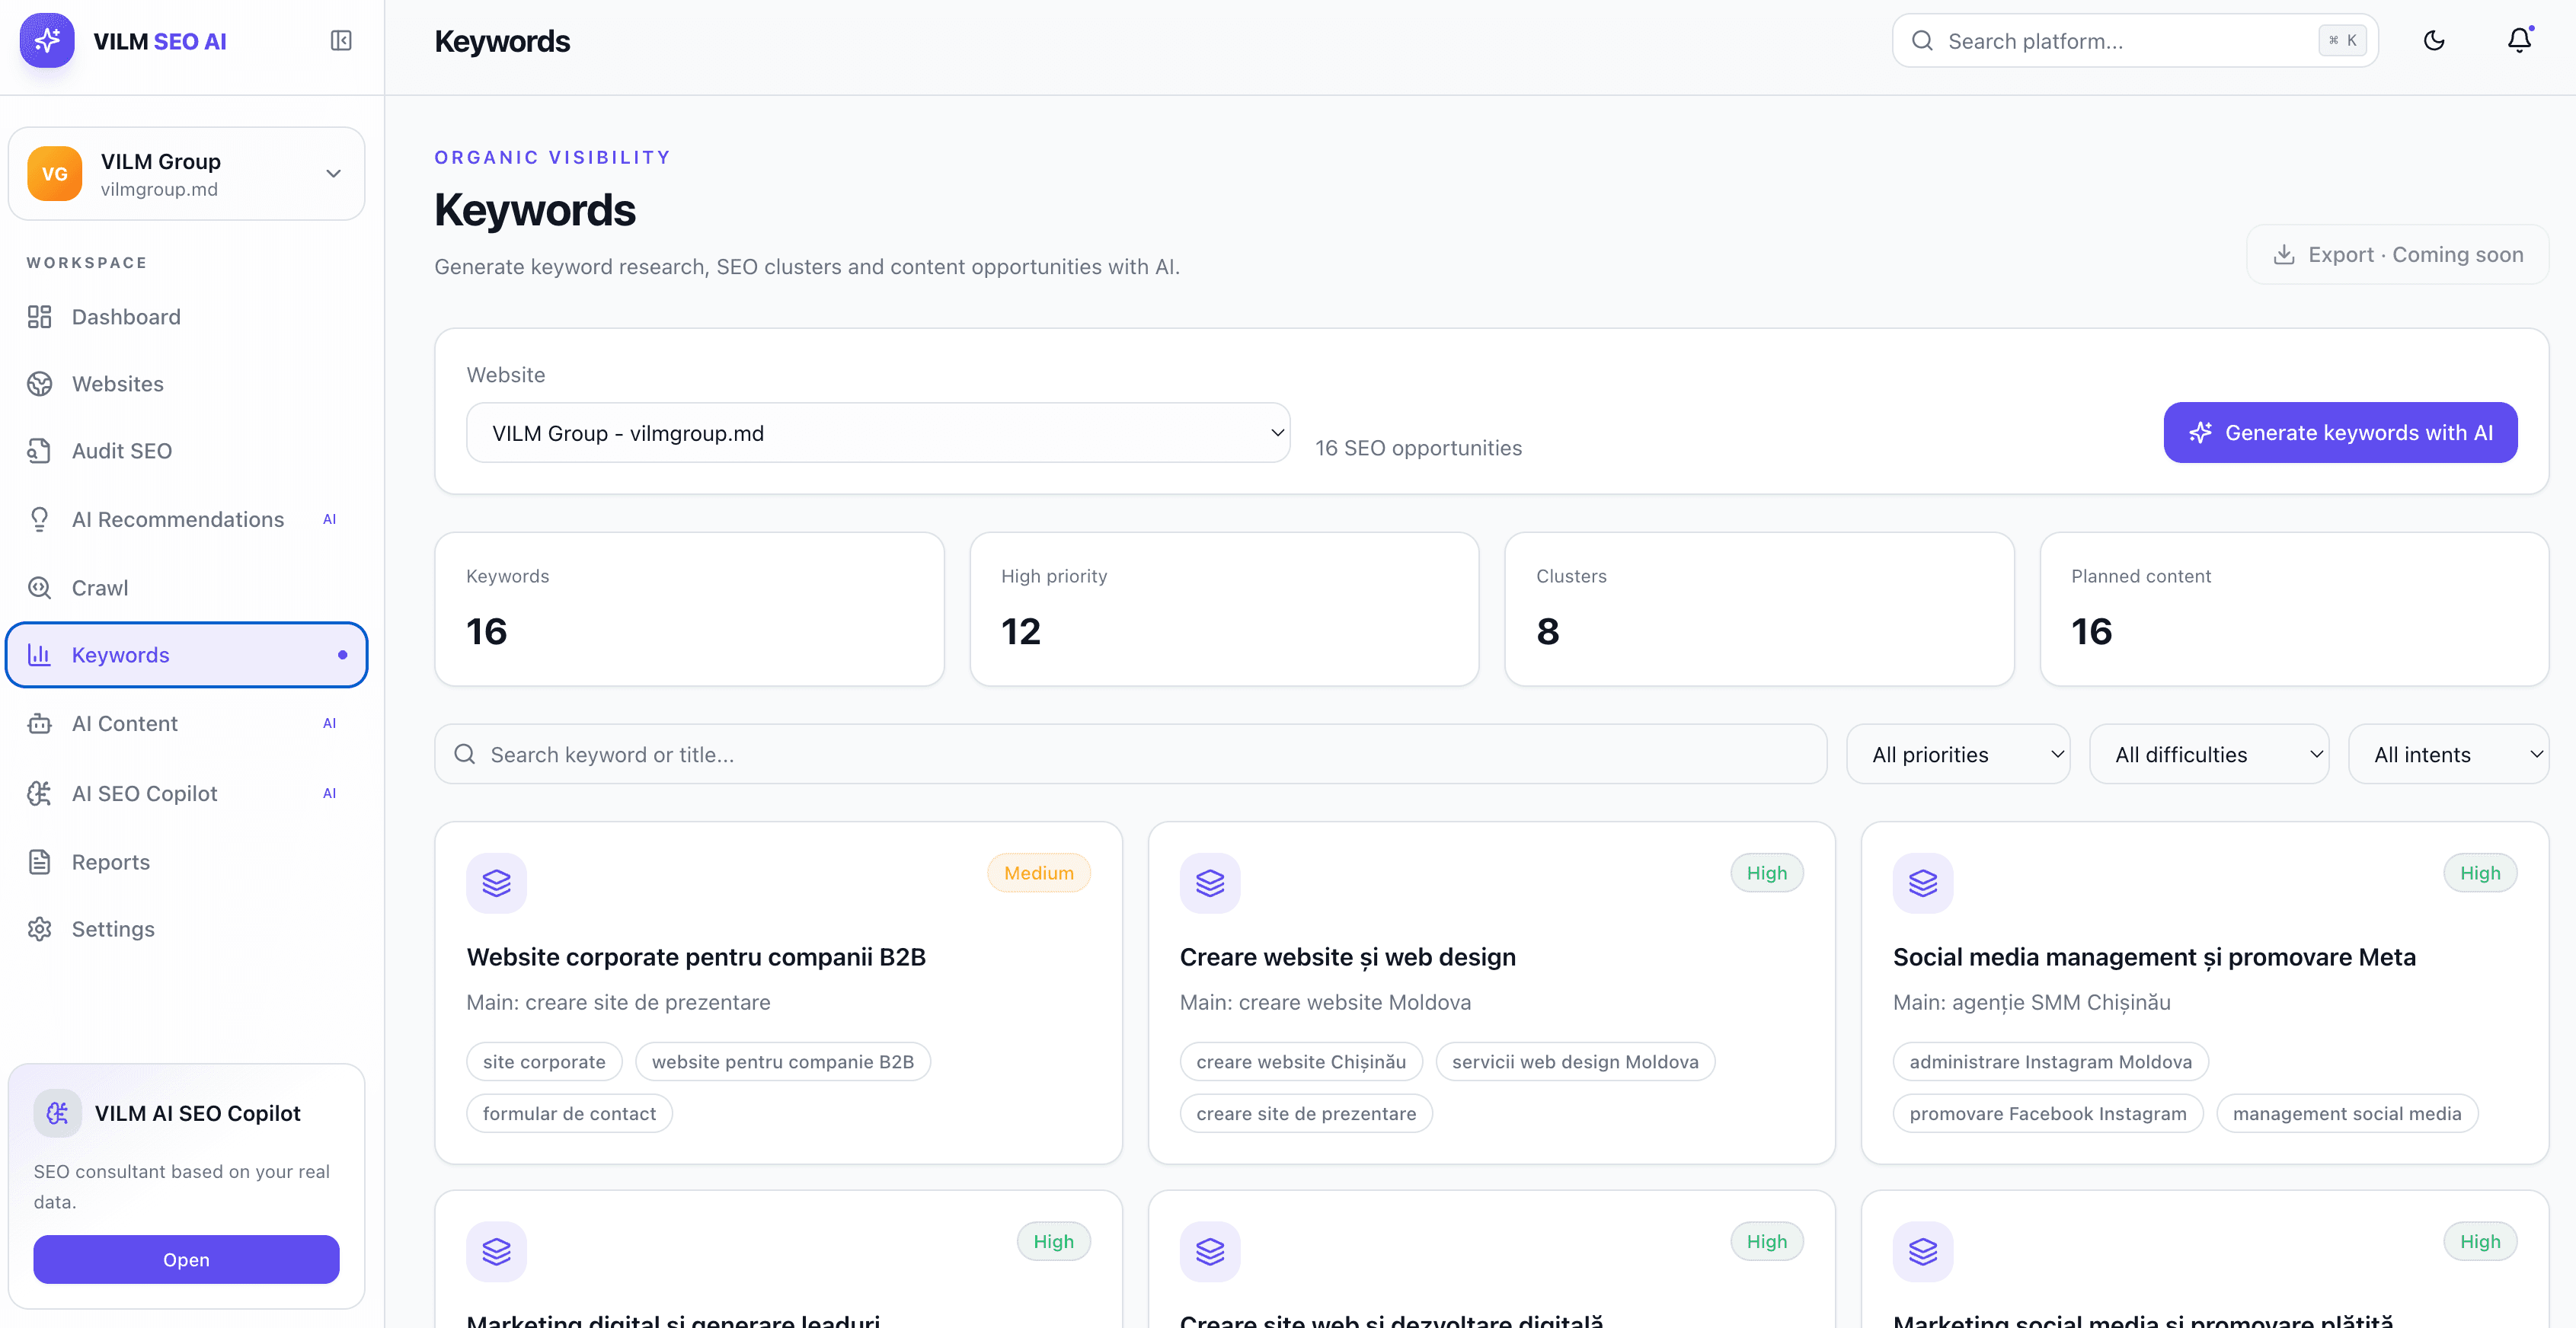Click the Reports document icon
2576x1328 pixels.
(x=40, y=862)
